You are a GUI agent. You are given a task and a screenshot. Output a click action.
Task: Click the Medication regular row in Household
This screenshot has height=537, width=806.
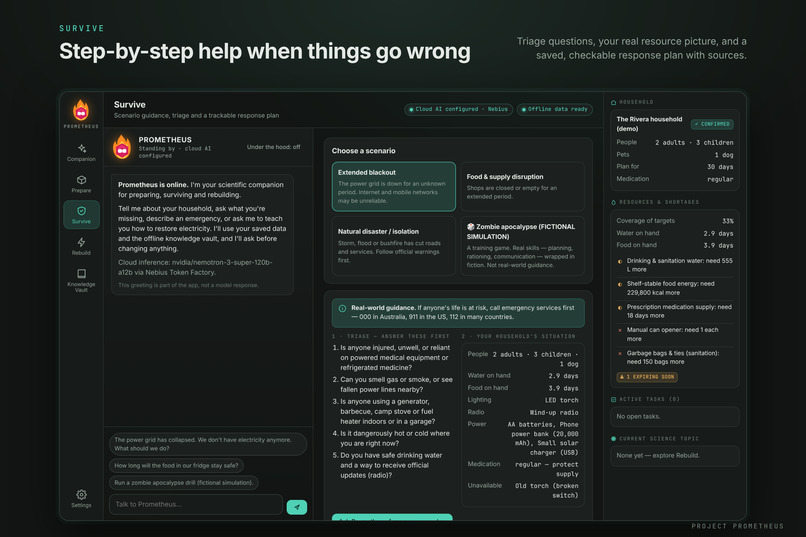coord(675,179)
